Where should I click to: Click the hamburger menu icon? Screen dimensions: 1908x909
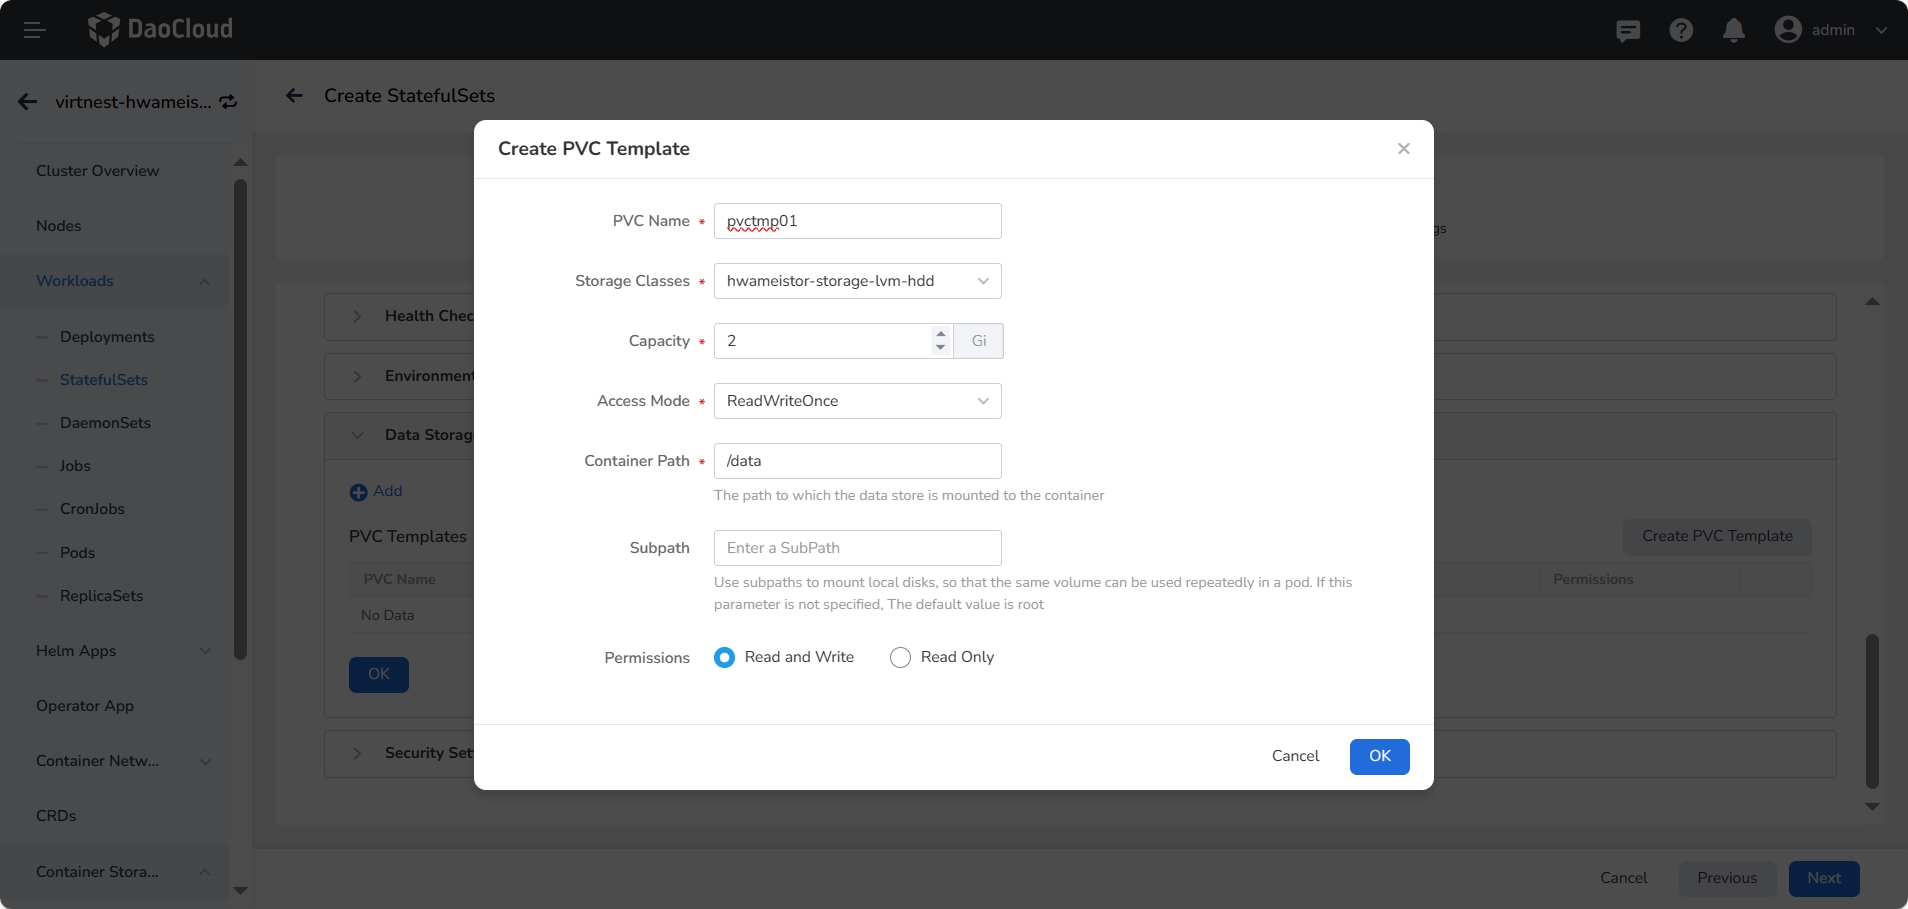pos(34,30)
